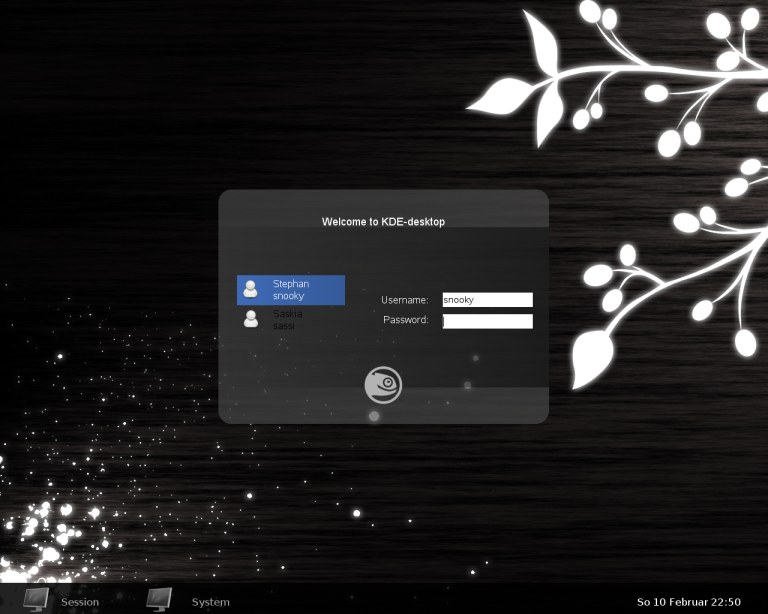Screen dimensions: 768x614
Task: Click the Saskia user avatar icon
Action: coord(251,319)
